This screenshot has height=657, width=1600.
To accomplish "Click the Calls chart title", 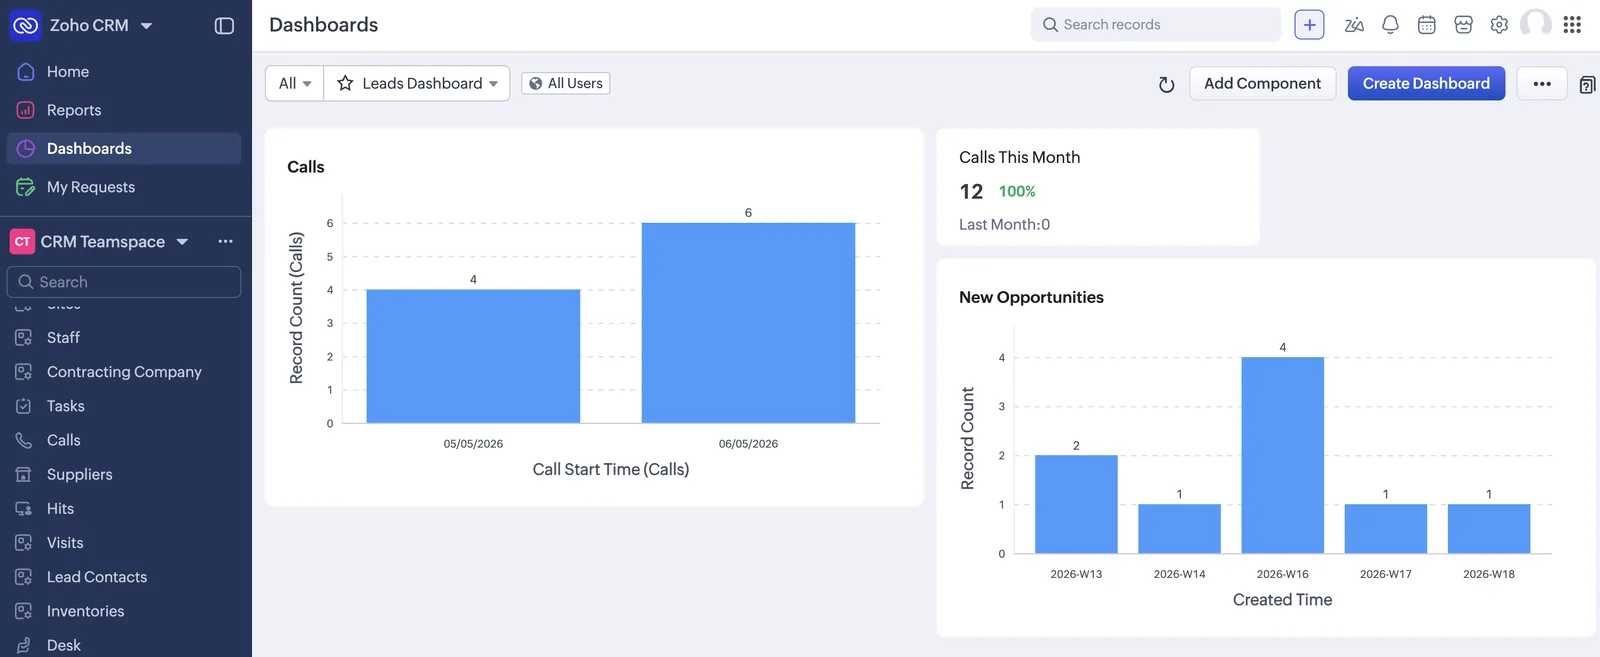I will click(306, 167).
